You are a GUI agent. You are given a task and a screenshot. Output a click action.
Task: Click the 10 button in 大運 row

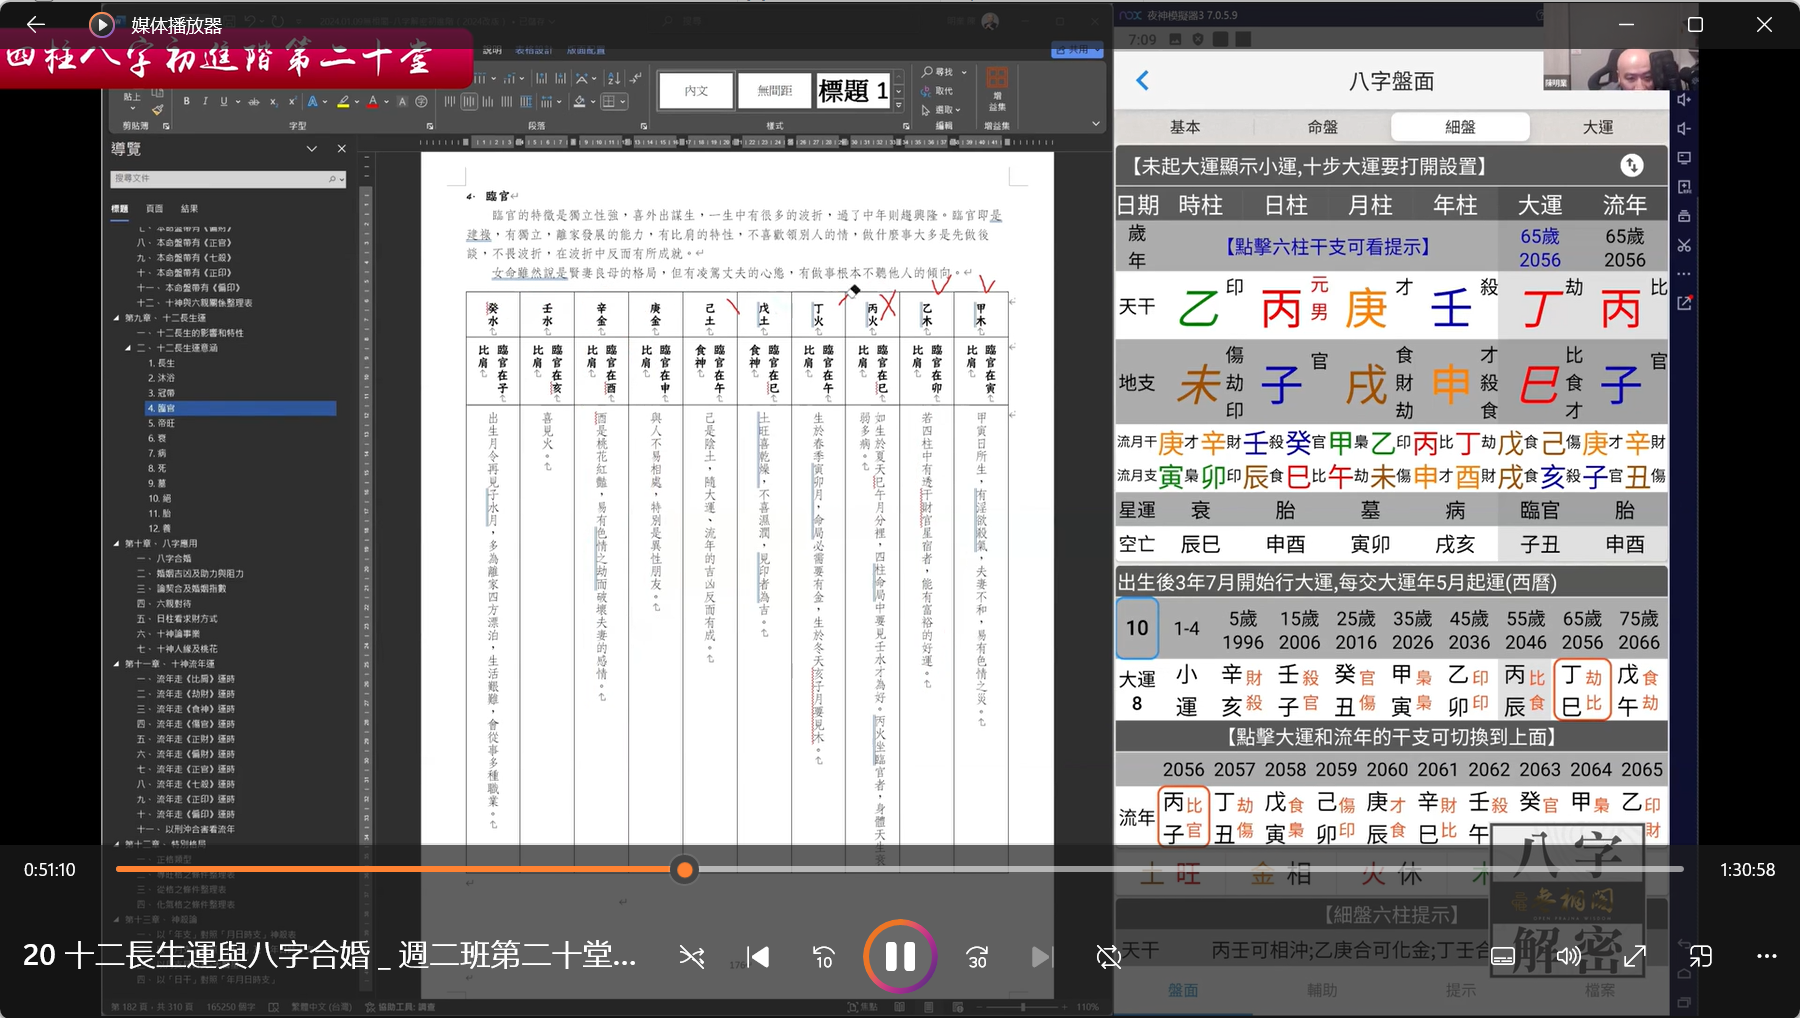1137,628
